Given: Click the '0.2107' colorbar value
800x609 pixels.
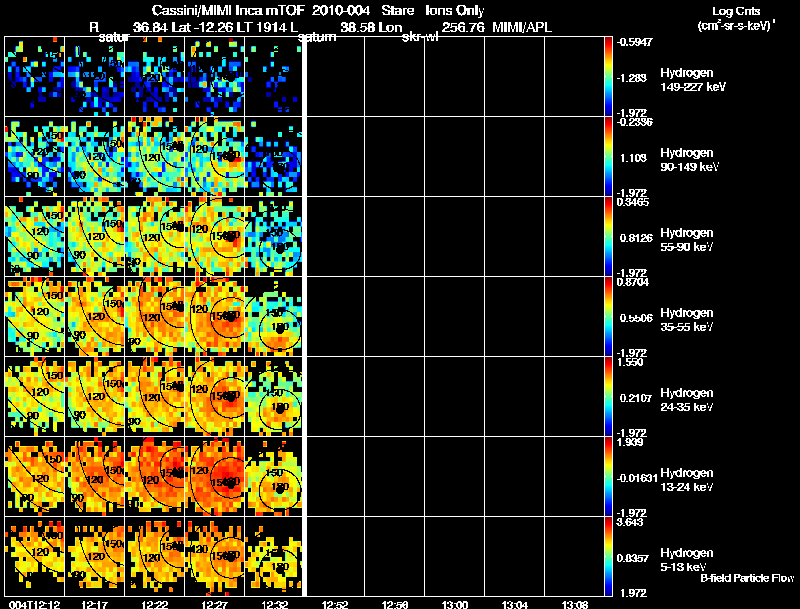Looking at the screenshot, I should (x=635, y=398).
